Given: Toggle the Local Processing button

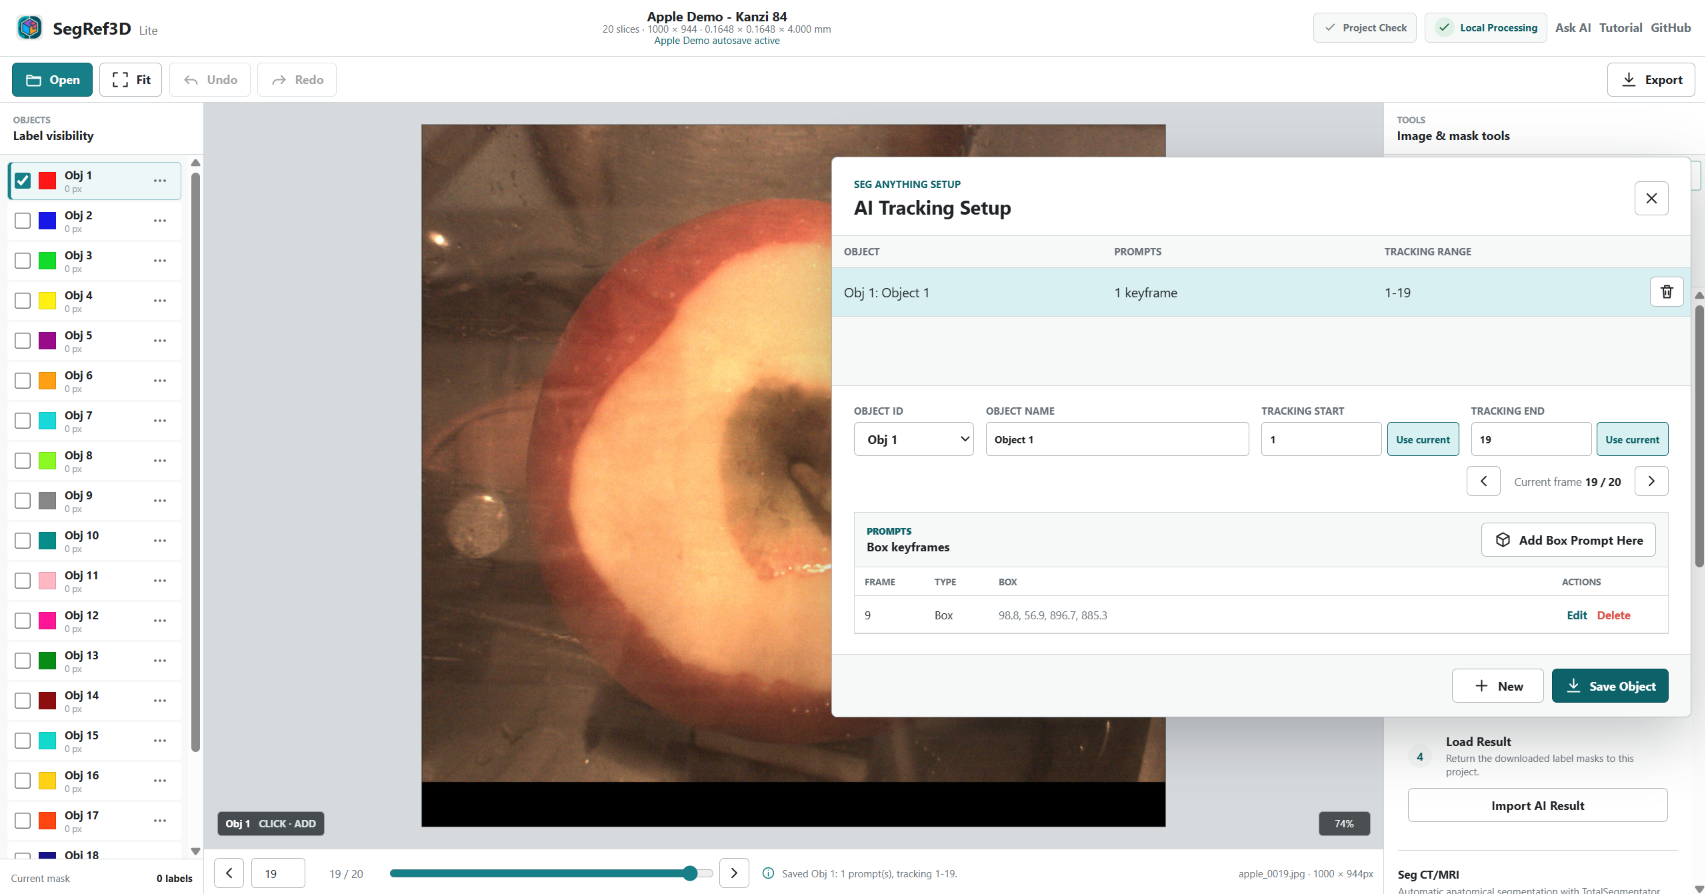Looking at the screenshot, I should [1486, 28].
